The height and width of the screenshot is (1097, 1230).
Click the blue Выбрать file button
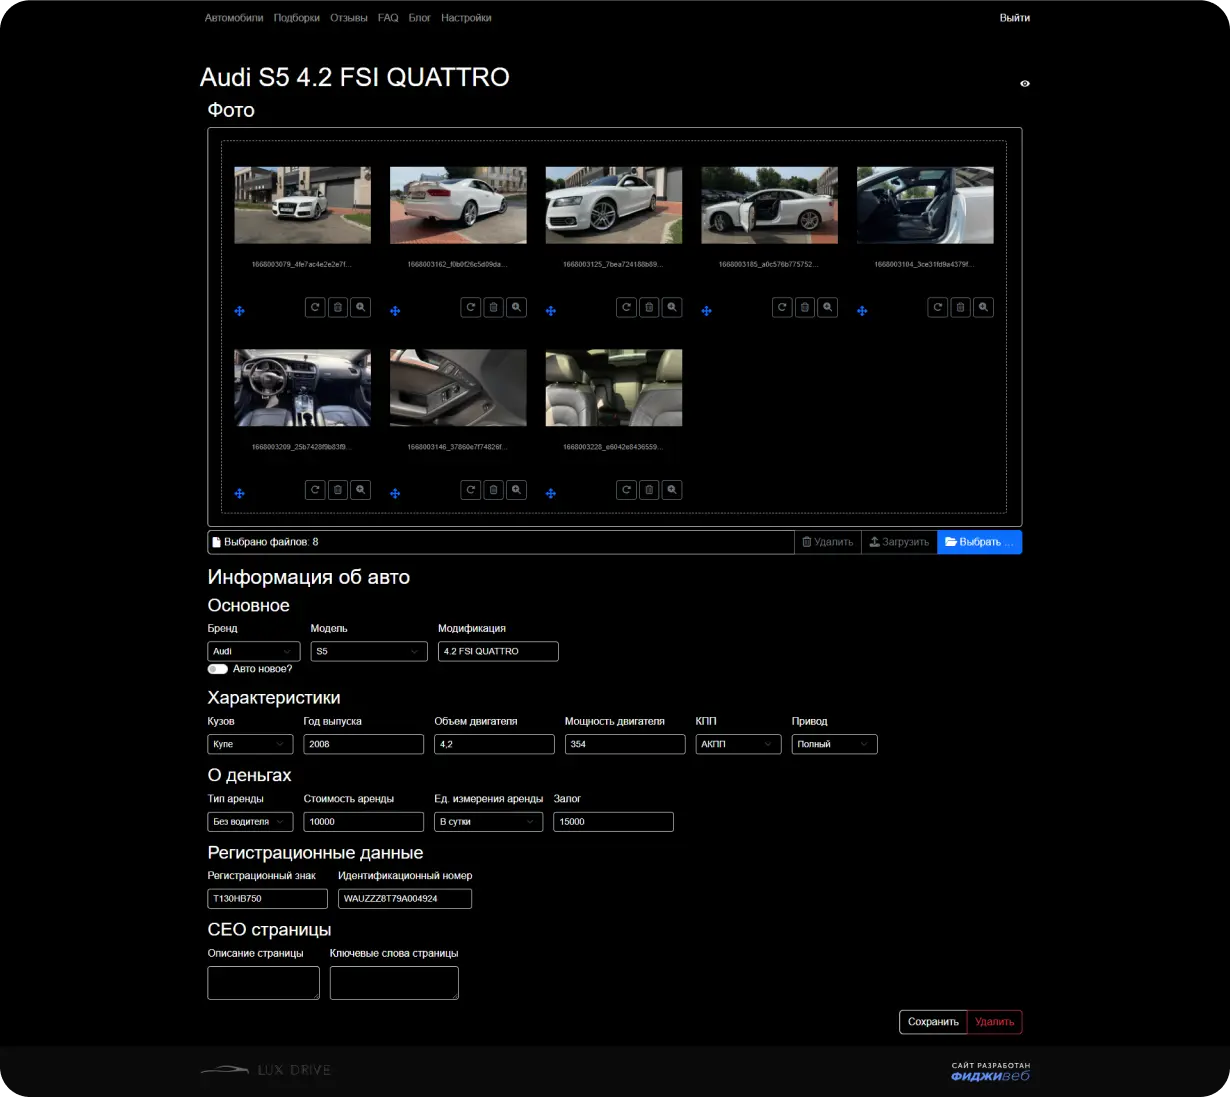(x=980, y=542)
